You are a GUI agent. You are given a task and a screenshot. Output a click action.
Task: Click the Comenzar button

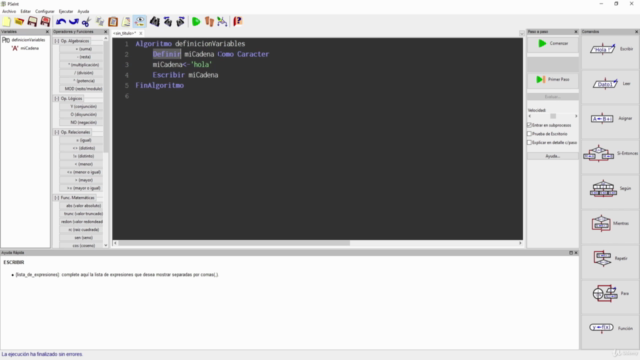point(553,44)
